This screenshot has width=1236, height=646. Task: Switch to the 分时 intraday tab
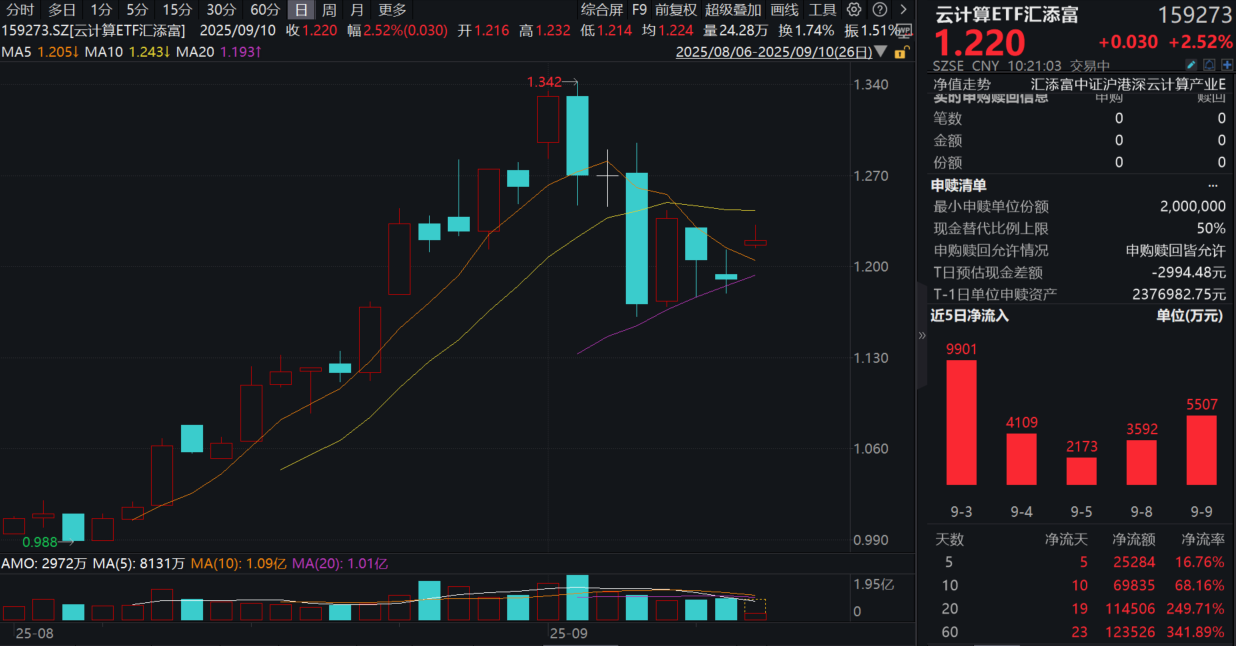[20, 10]
